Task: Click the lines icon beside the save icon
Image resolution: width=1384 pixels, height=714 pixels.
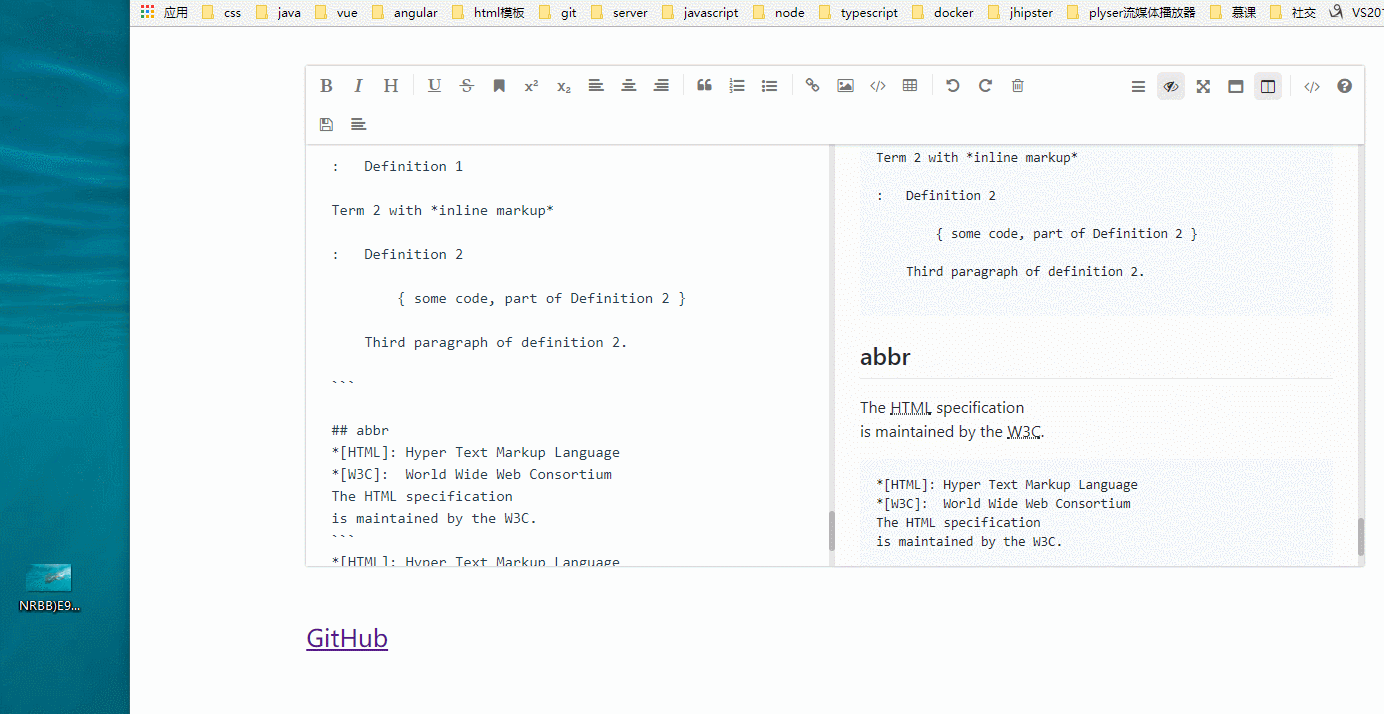Action: (358, 124)
